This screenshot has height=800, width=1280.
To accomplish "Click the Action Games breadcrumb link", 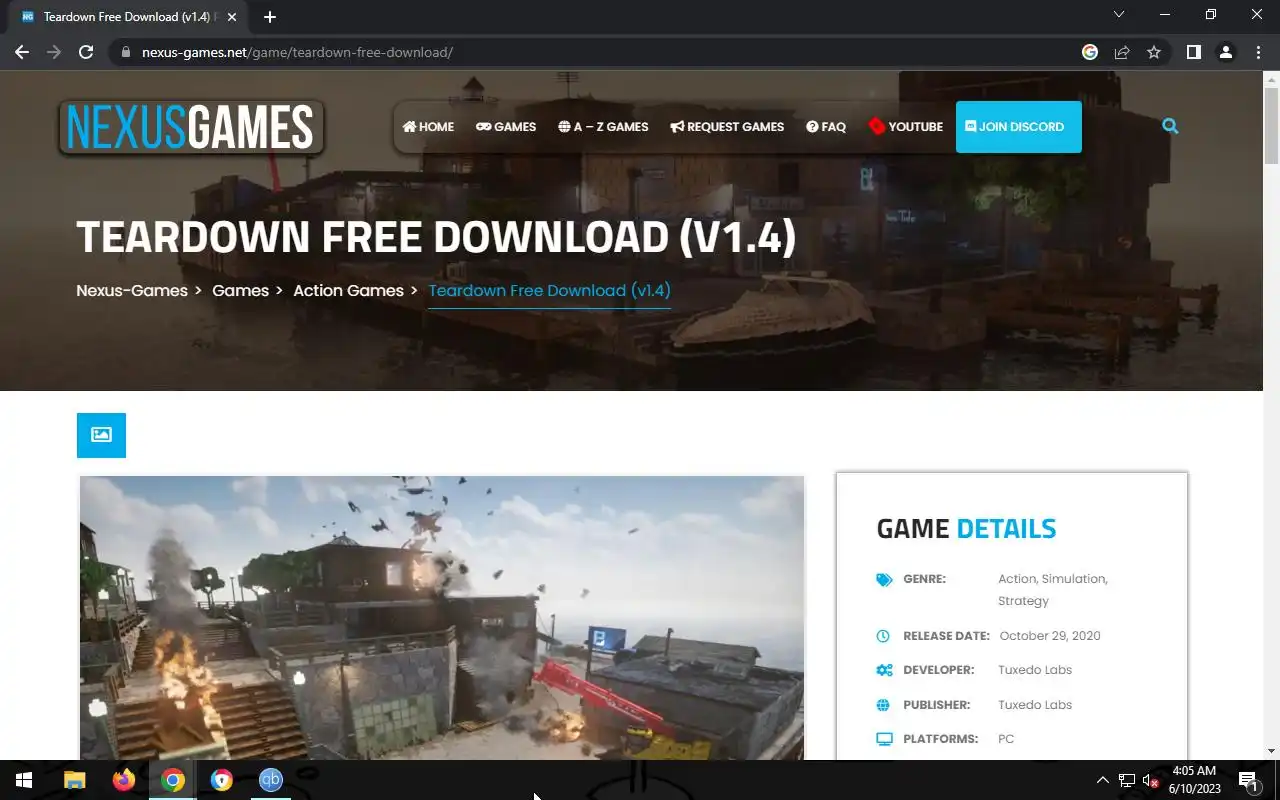I will pos(348,290).
